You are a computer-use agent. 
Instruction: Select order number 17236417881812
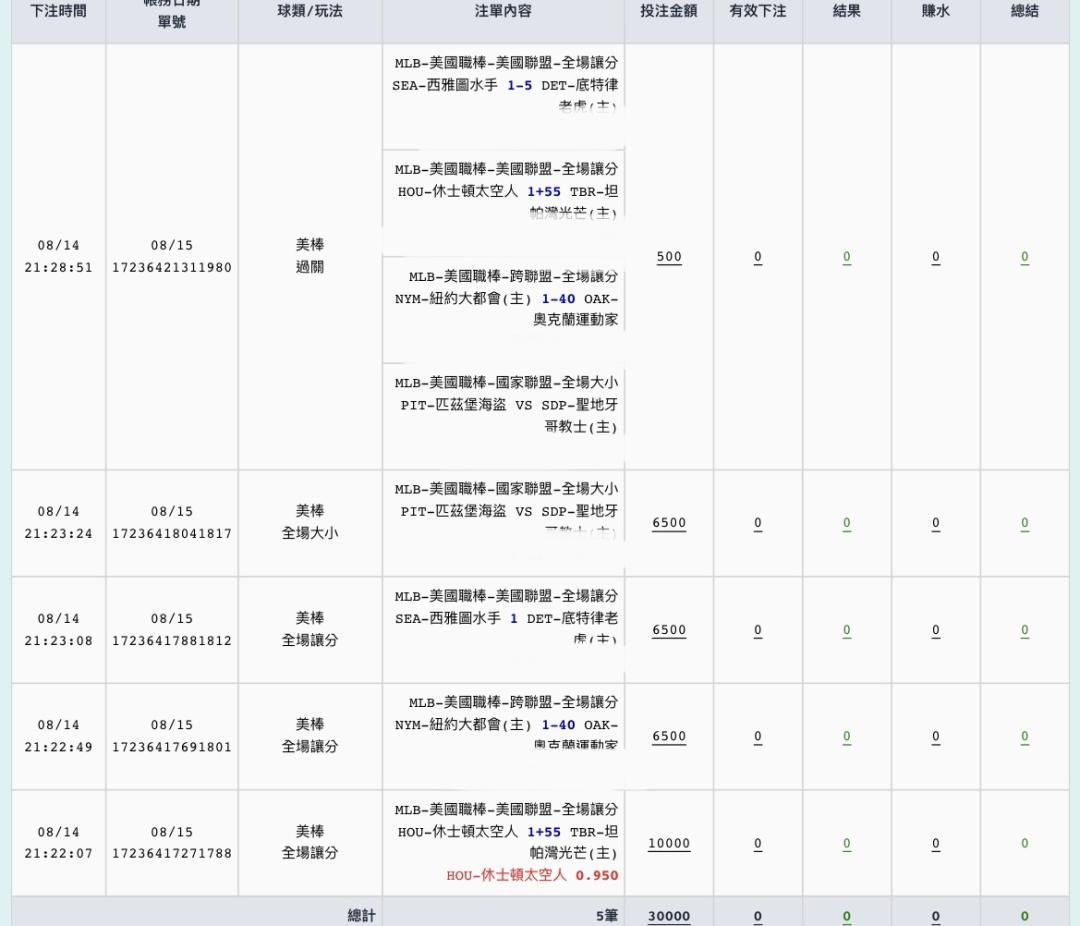coord(172,641)
